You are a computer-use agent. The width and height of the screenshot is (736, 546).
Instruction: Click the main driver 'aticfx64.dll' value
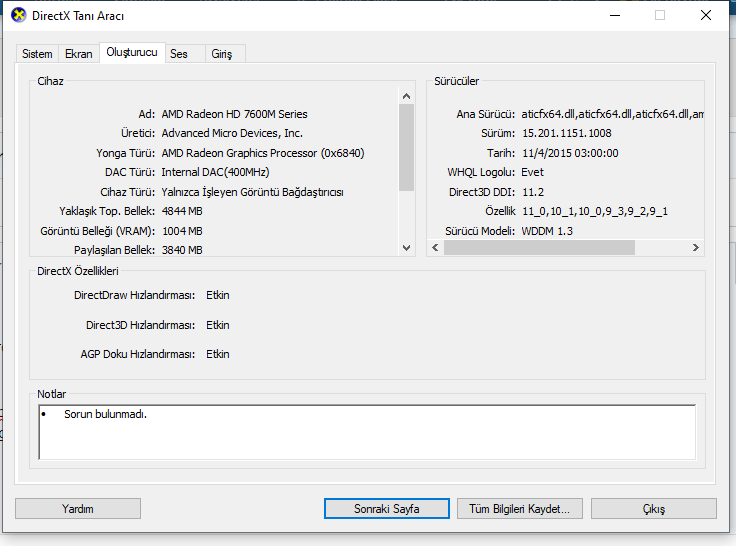613,114
